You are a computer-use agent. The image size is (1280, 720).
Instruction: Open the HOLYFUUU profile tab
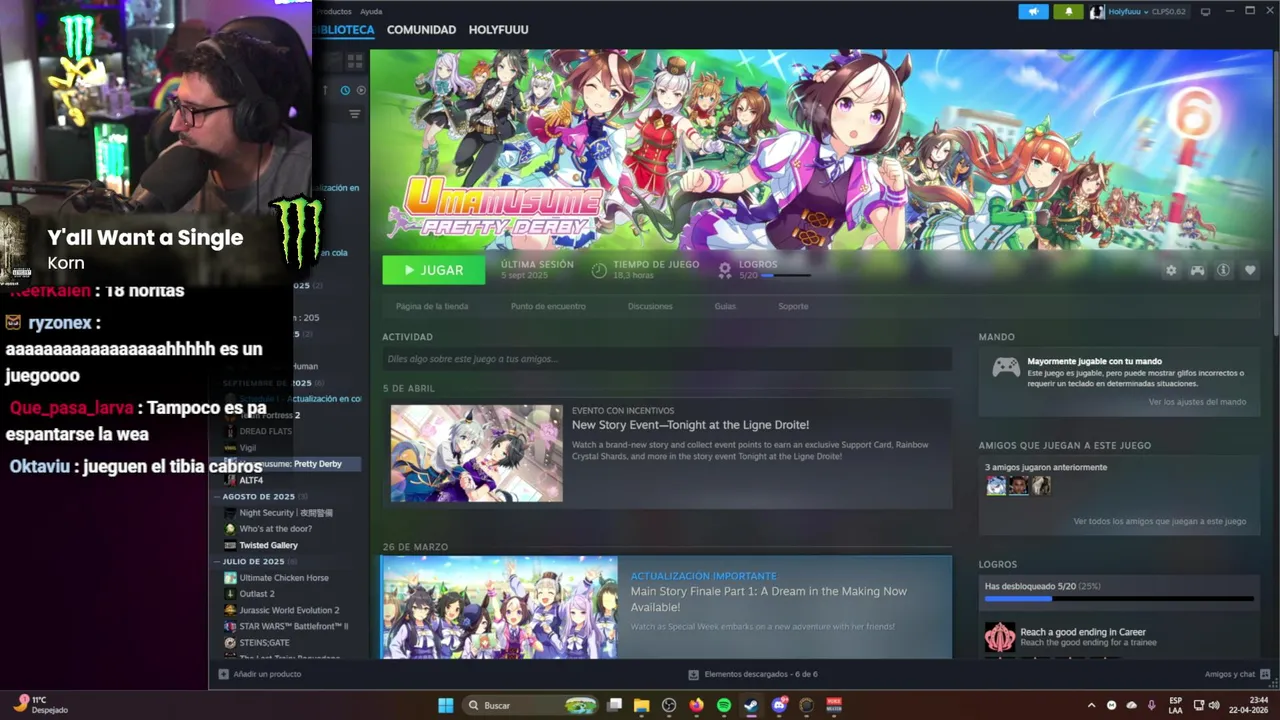click(x=498, y=30)
